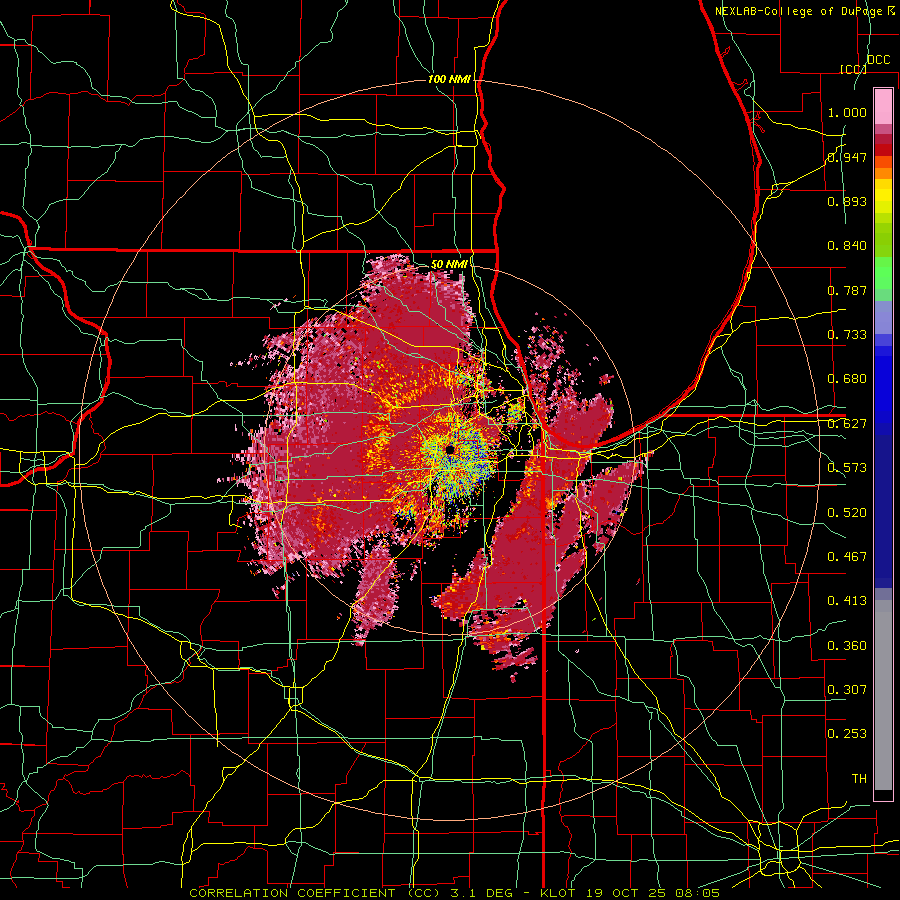Click the CORRELATION COEFFICIENT (CC) caption
900x900 pixels.
[x=315, y=893]
